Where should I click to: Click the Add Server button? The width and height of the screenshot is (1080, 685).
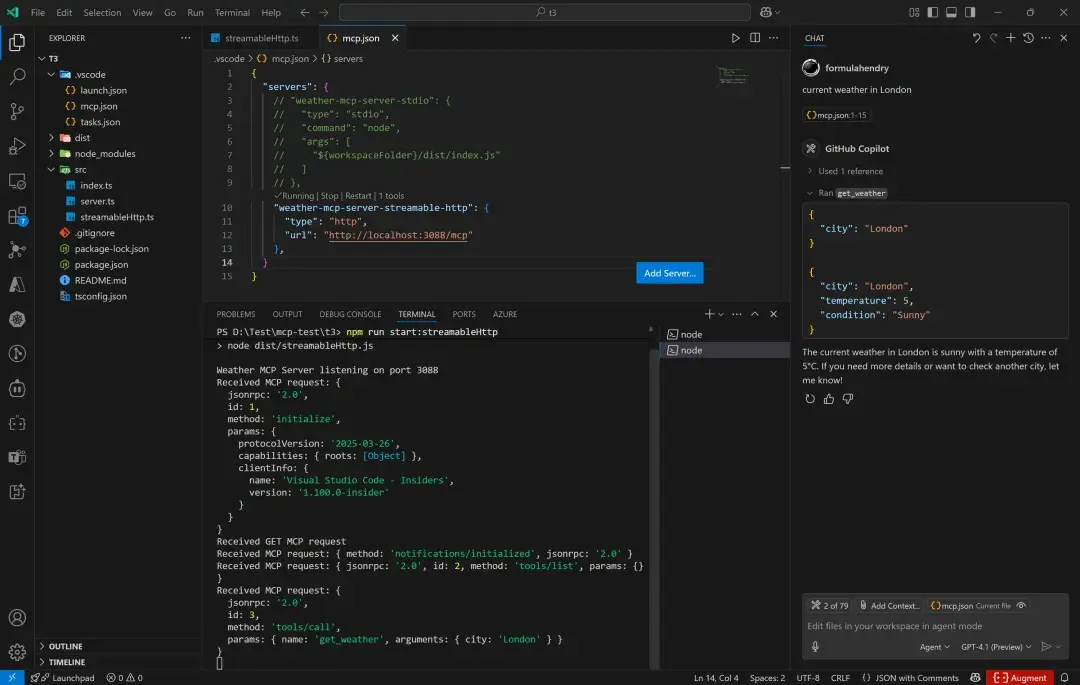coord(669,272)
